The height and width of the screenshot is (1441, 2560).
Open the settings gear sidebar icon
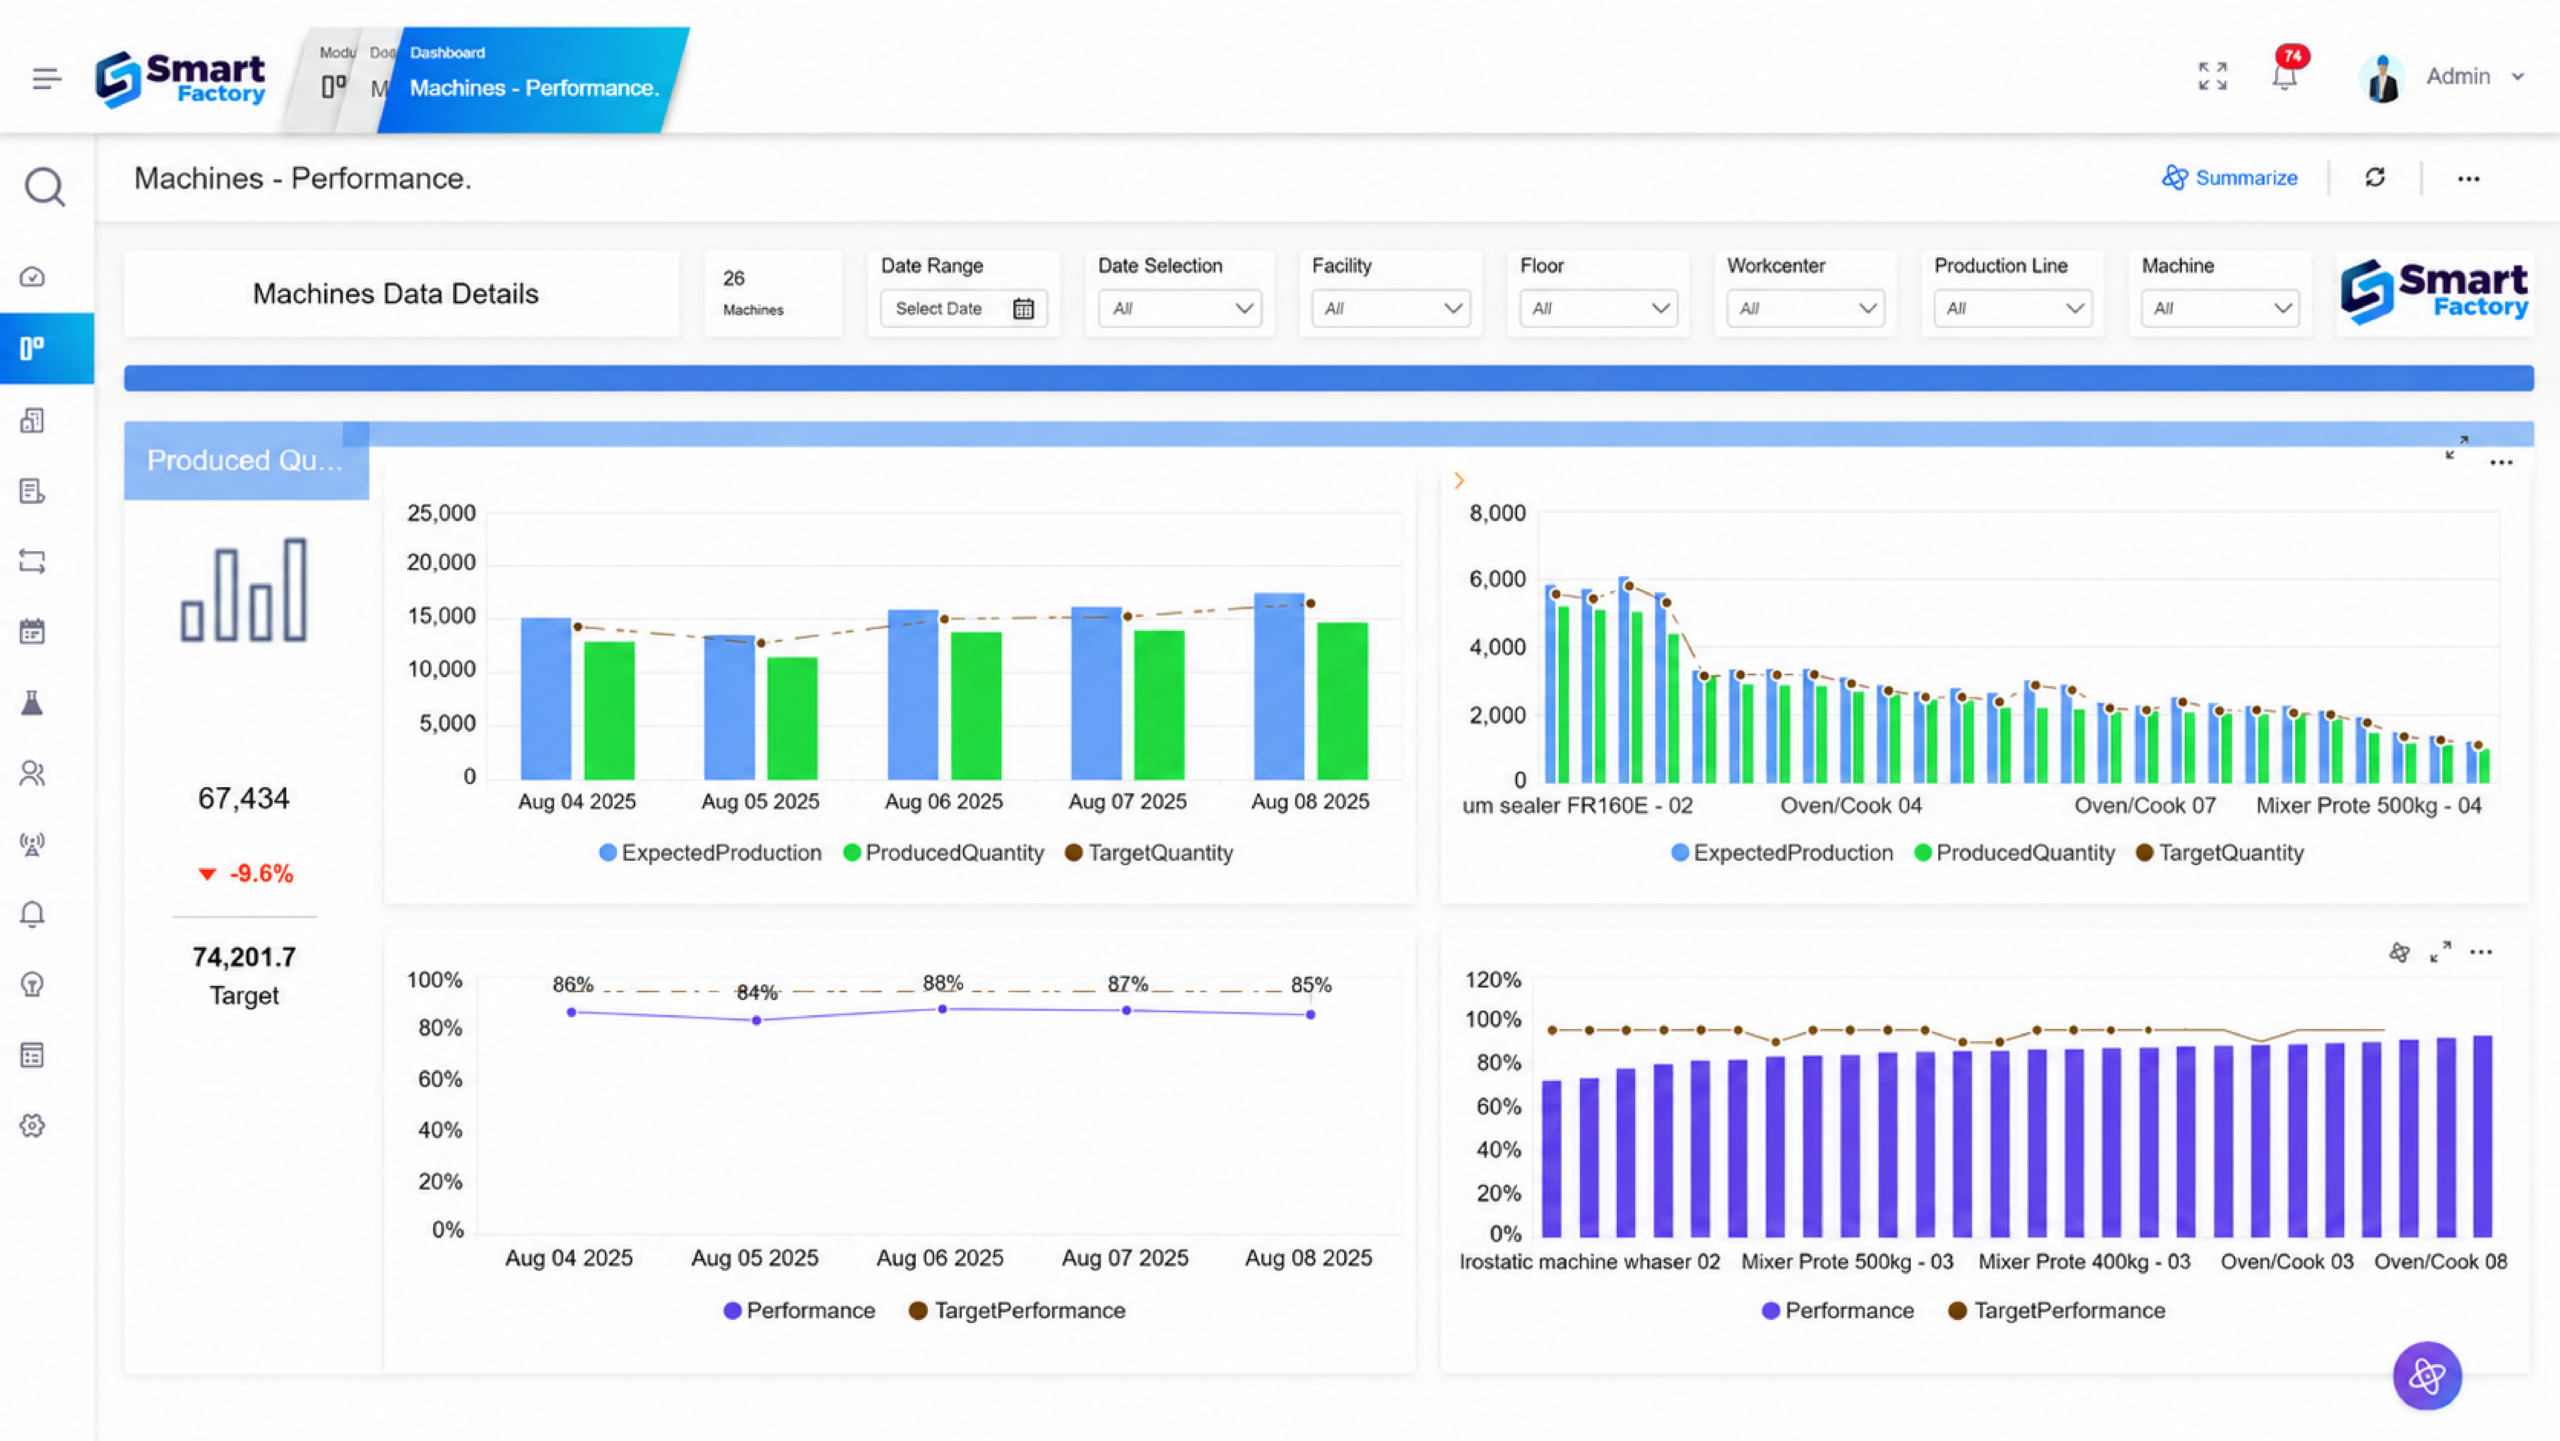pyautogui.click(x=33, y=1126)
